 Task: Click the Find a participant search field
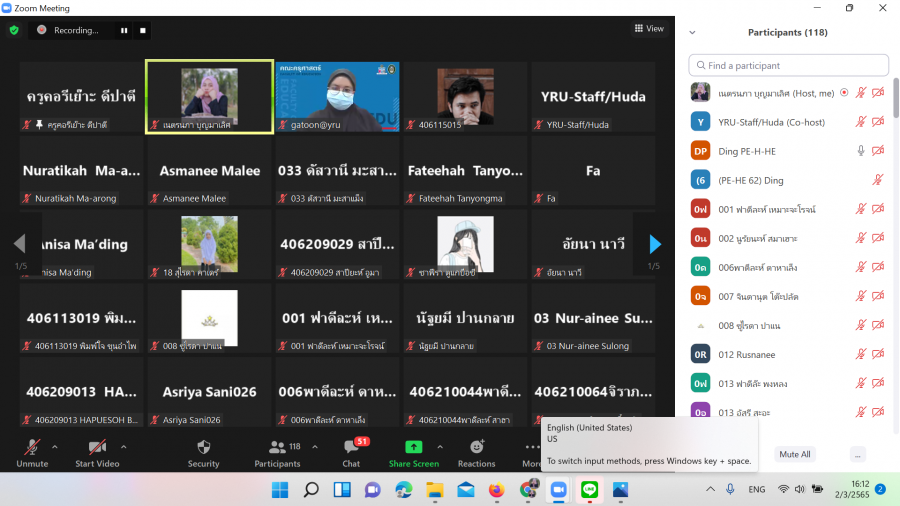788,65
